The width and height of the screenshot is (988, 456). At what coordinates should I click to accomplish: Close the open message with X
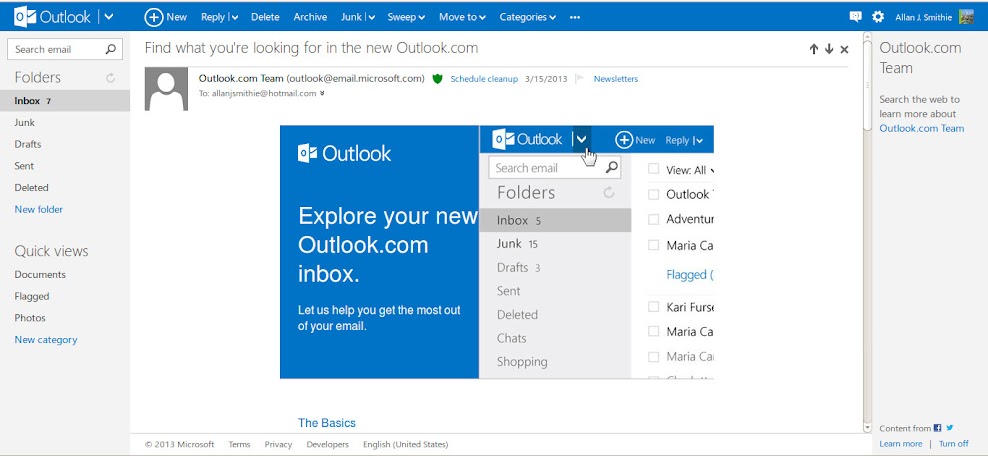pyautogui.click(x=844, y=49)
